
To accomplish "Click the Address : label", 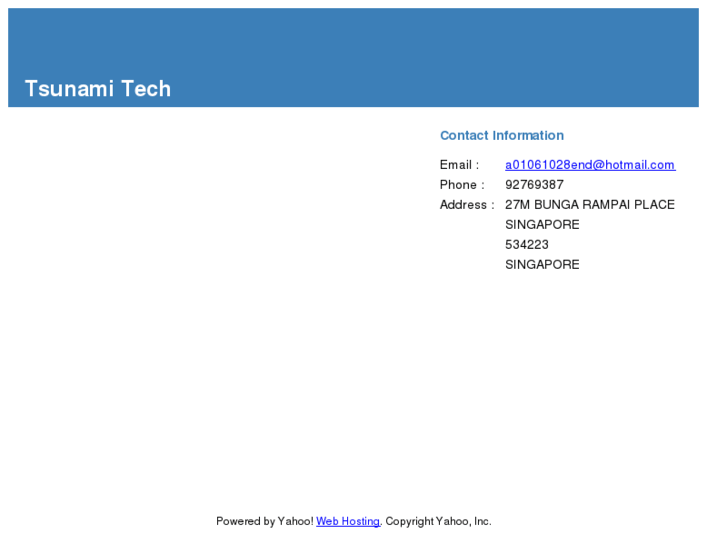I will coord(467,205).
